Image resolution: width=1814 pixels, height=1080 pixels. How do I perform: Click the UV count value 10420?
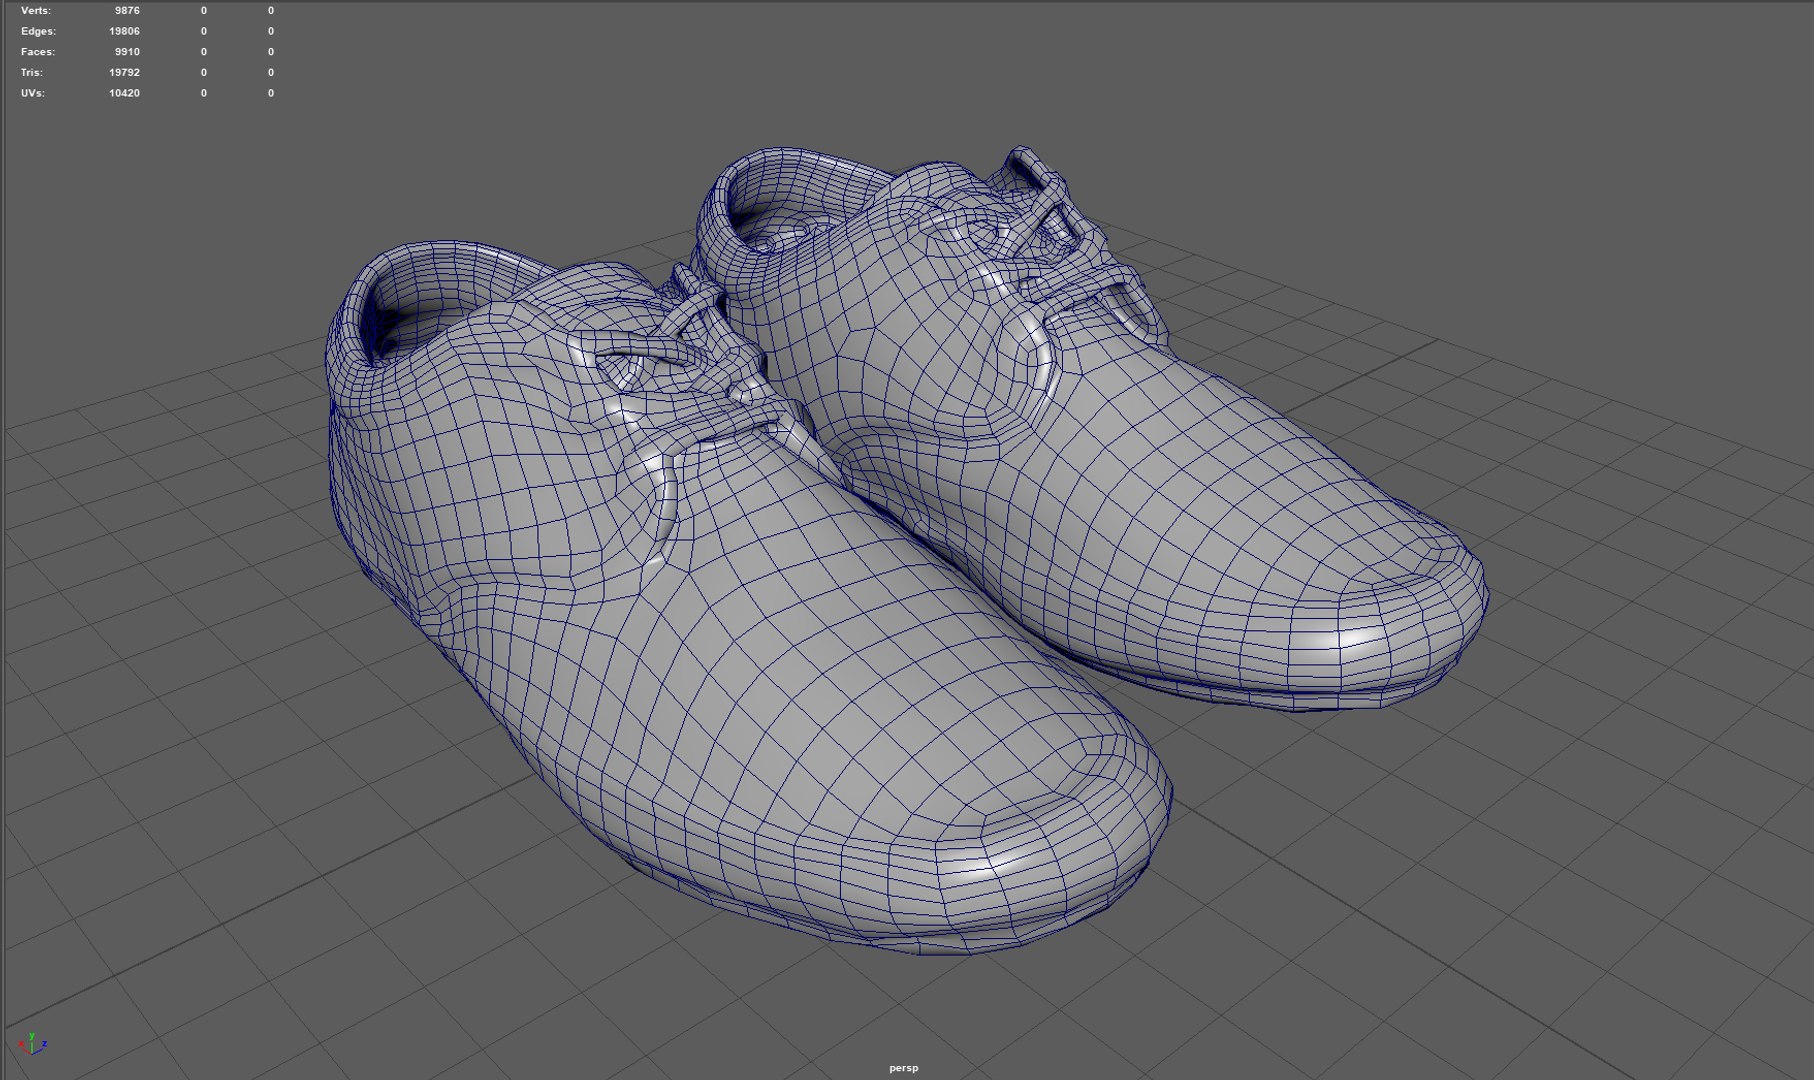click(124, 93)
